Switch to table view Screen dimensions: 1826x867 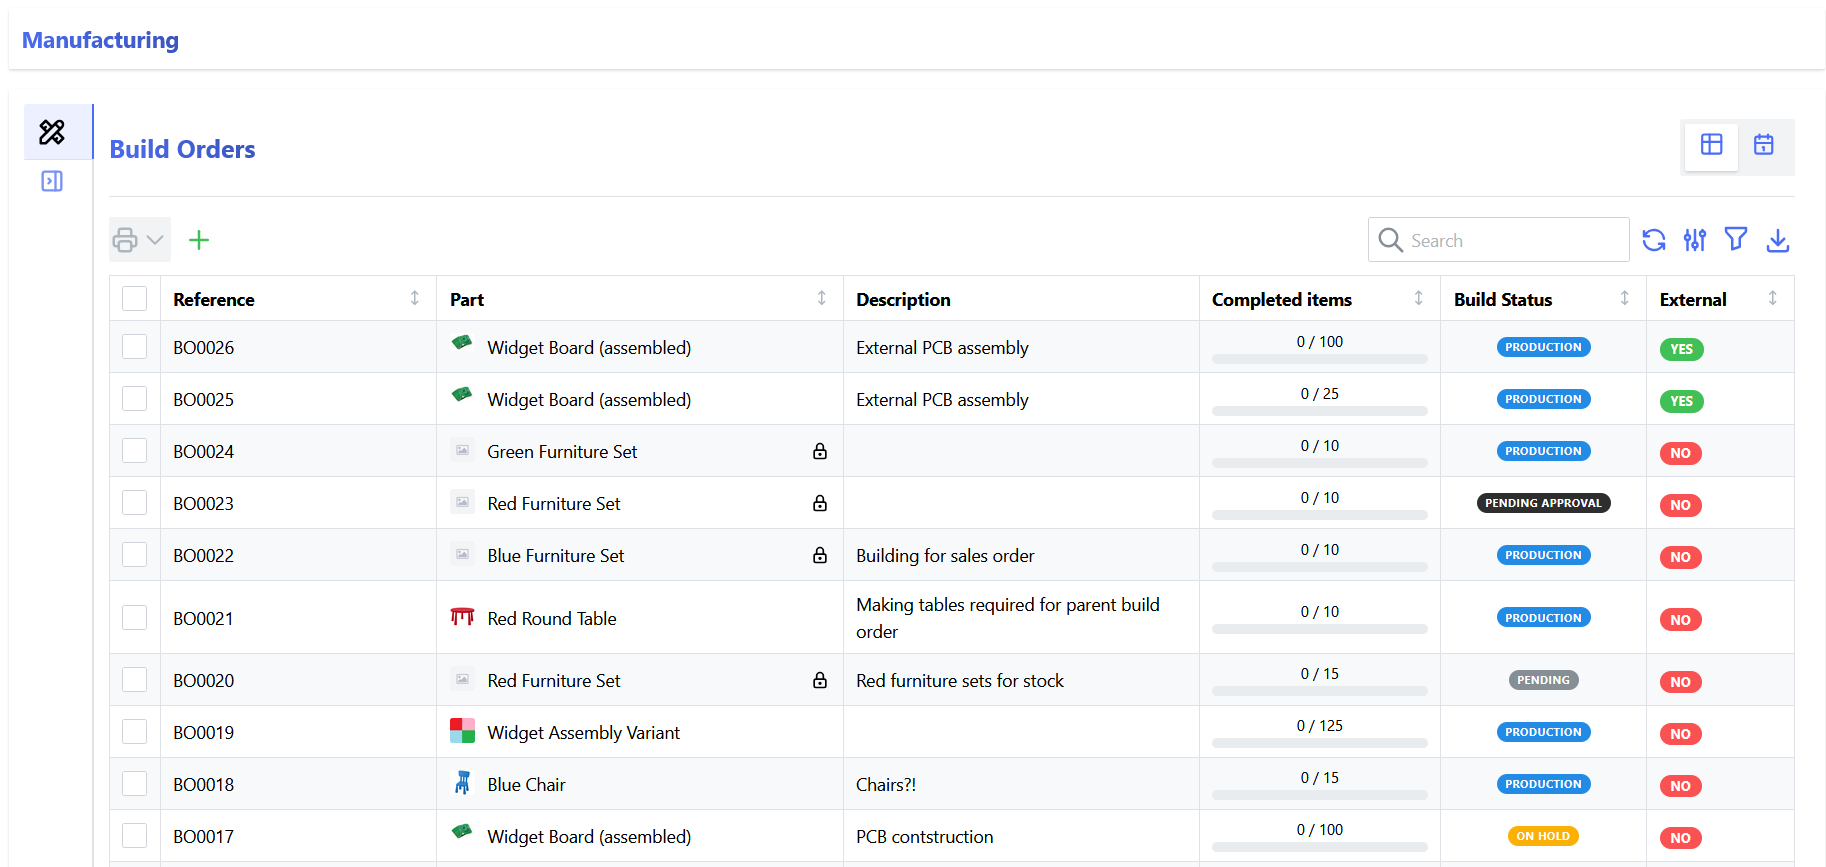coord(1711,145)
